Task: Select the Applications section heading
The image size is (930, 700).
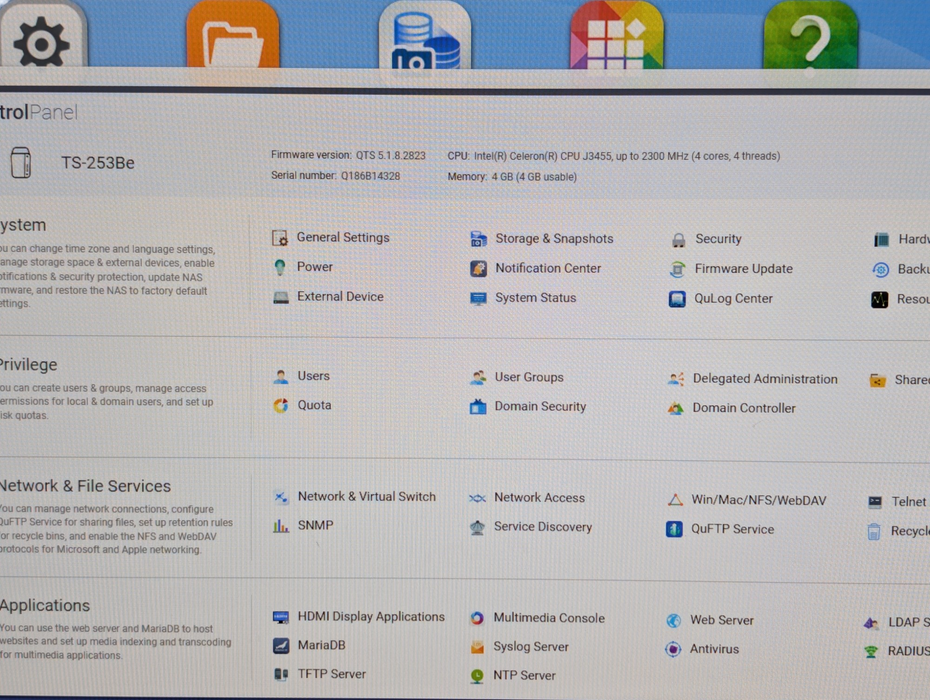Action: pyautogui.click(x=45, y=605)
